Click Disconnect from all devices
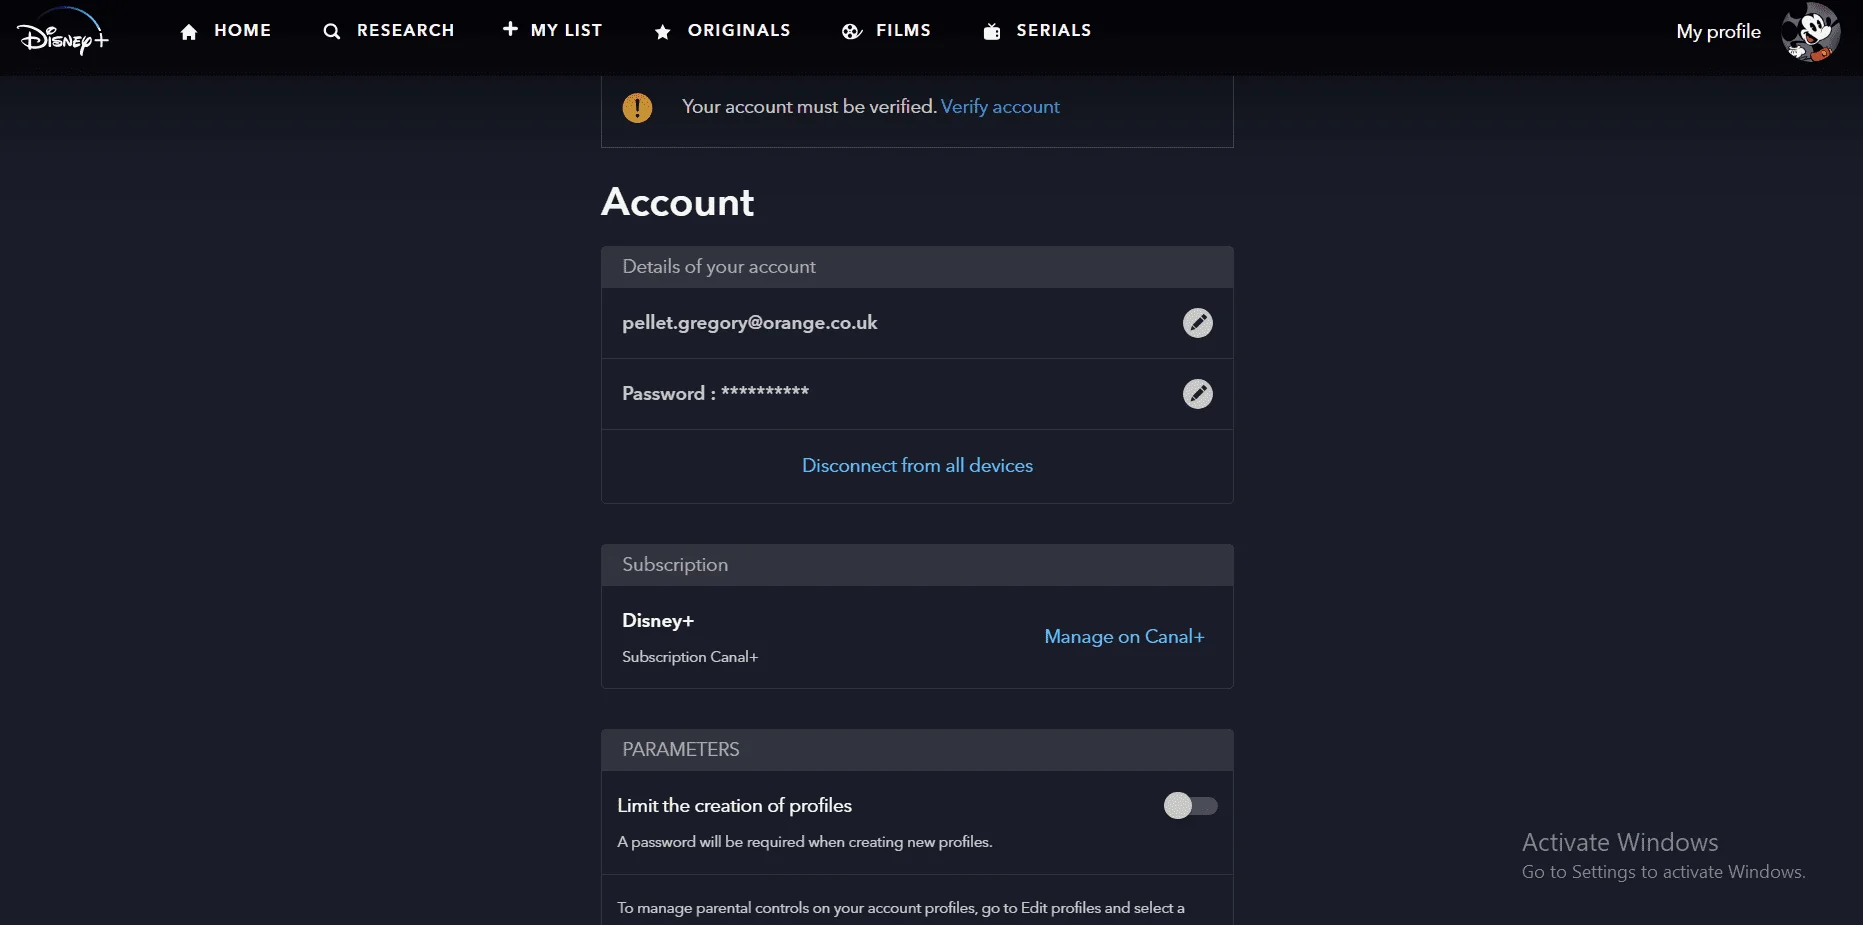The width and height of the screenshot is (1863, 925). [917, 466]
